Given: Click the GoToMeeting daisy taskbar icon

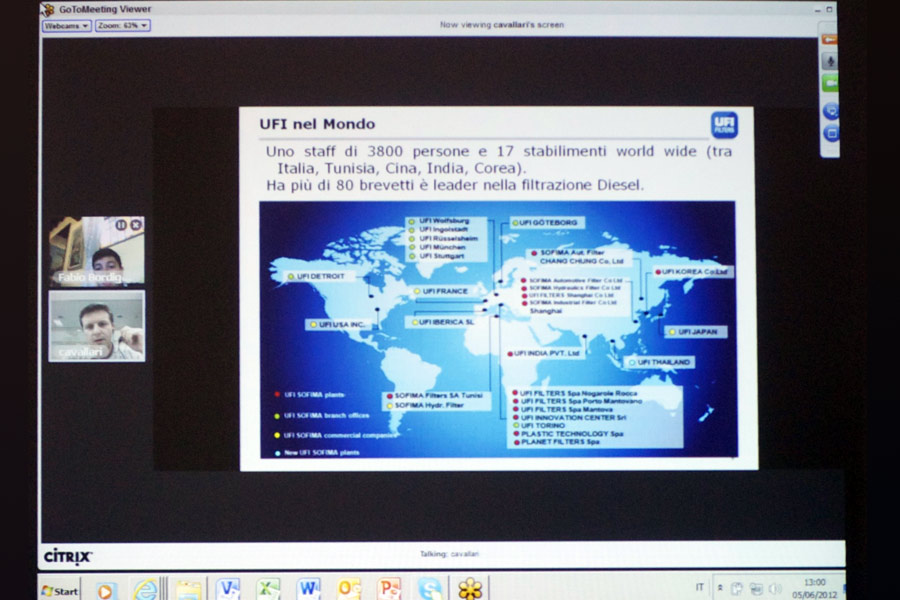Looking at the screenshot, I should (x=470, y=589).
